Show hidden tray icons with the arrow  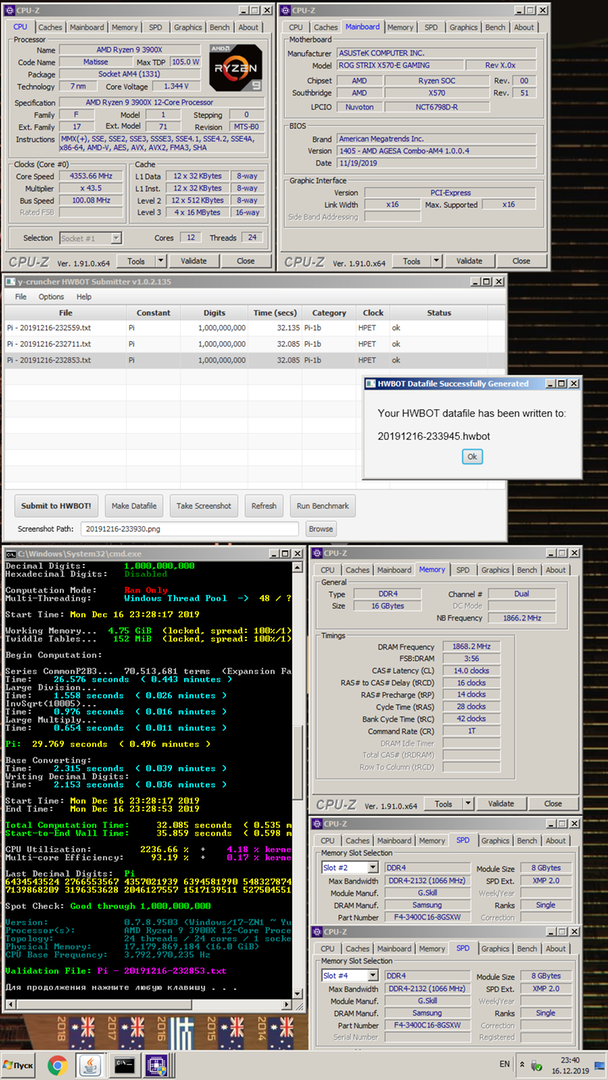pyautogui.click(x=521, y=1064)
